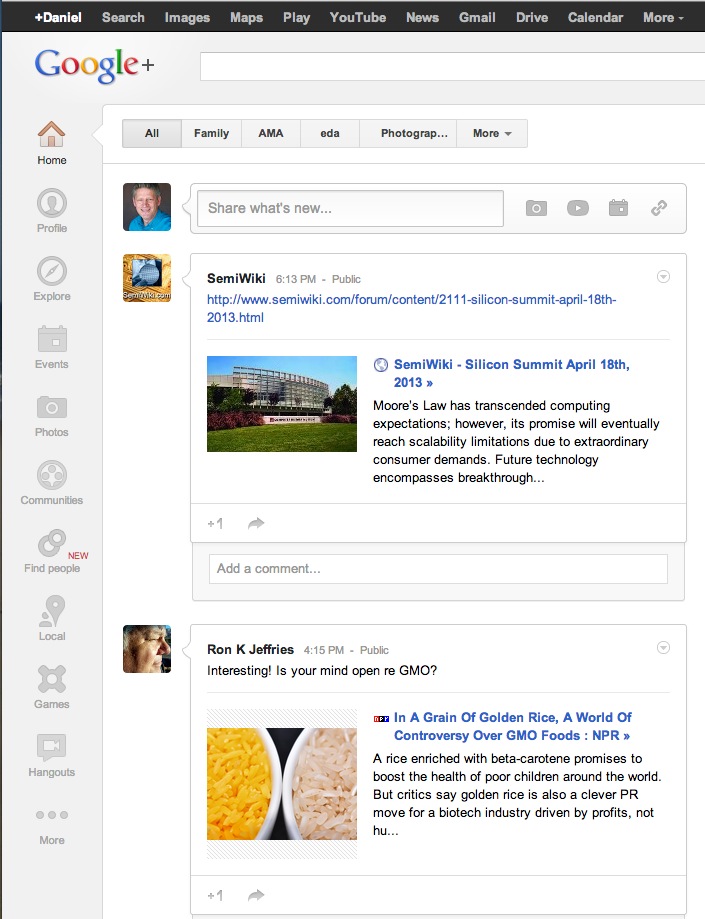Click +1 on Ron K Jeffries post
Image resolution: width=705 pixels, height=919 pixels.
(x=215, y=895)
